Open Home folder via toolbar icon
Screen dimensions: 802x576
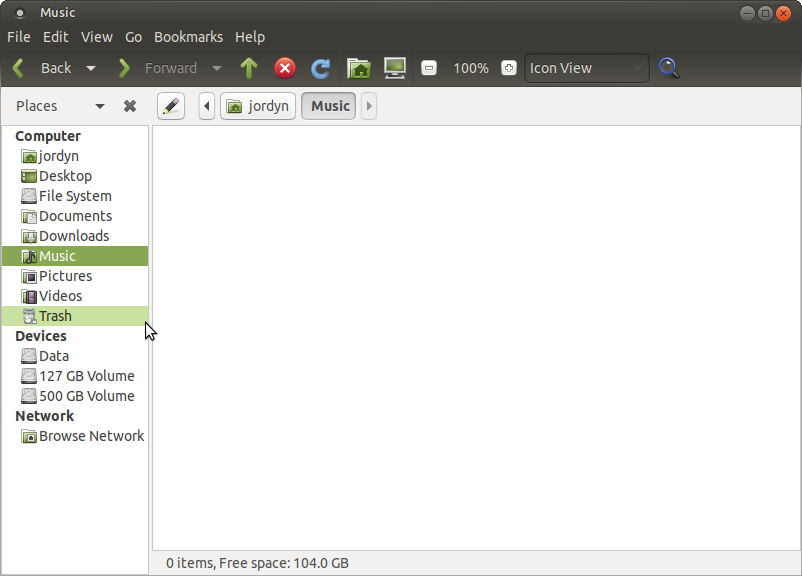tap(358, 68)
